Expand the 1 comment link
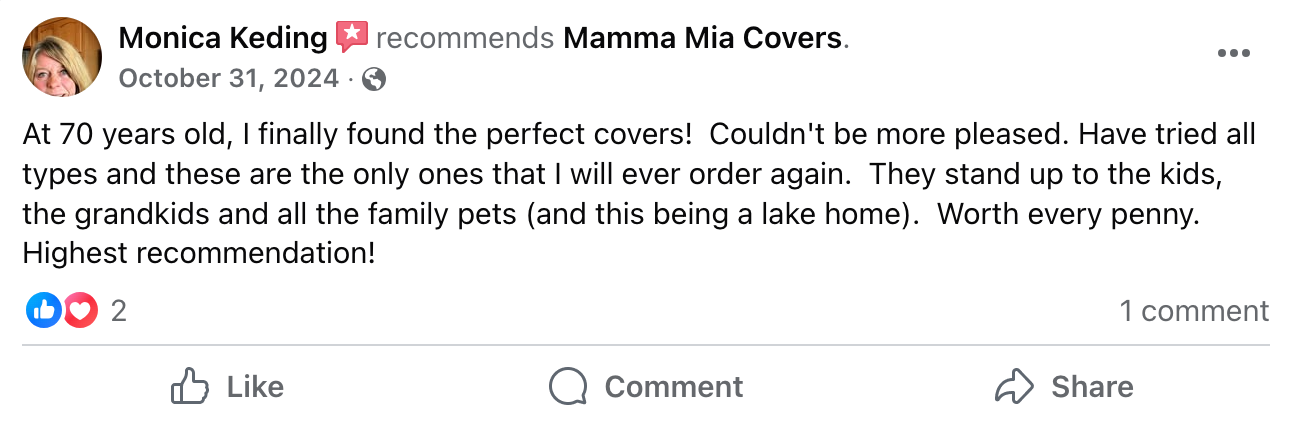The image size is (1290, 426). (x=1194, y=311)
